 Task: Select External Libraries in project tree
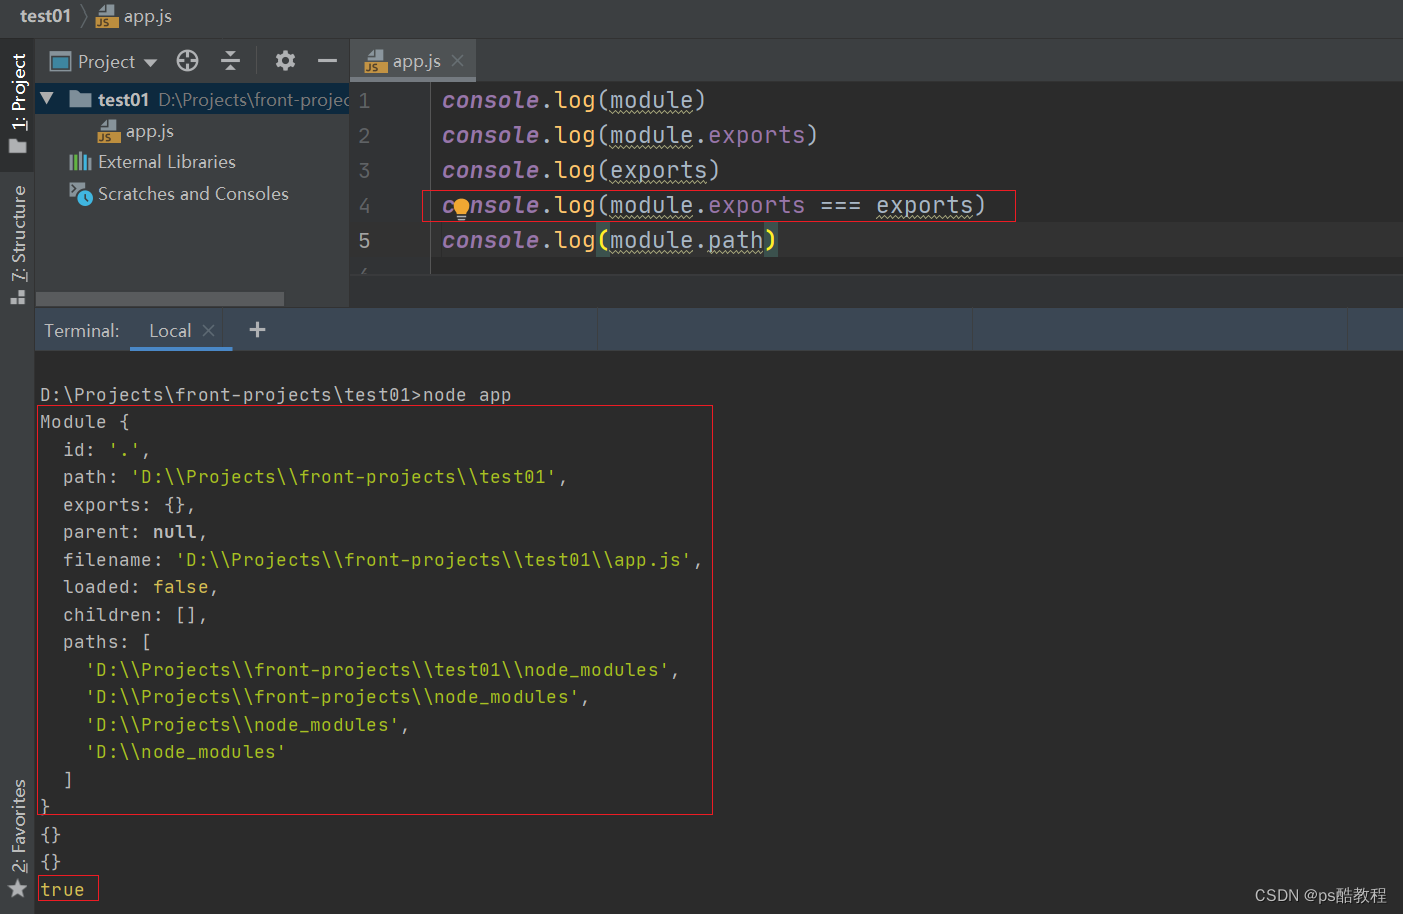click(x=167, y=162)
